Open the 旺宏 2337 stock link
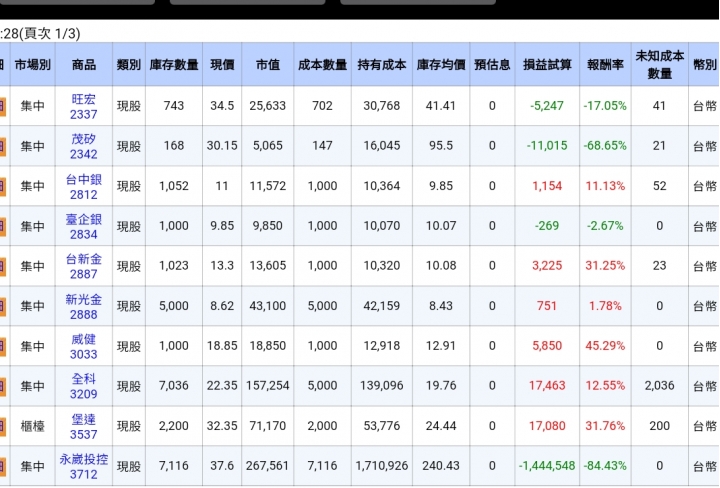The height and width of the screenshot is (488, 720). pos(84,107)
